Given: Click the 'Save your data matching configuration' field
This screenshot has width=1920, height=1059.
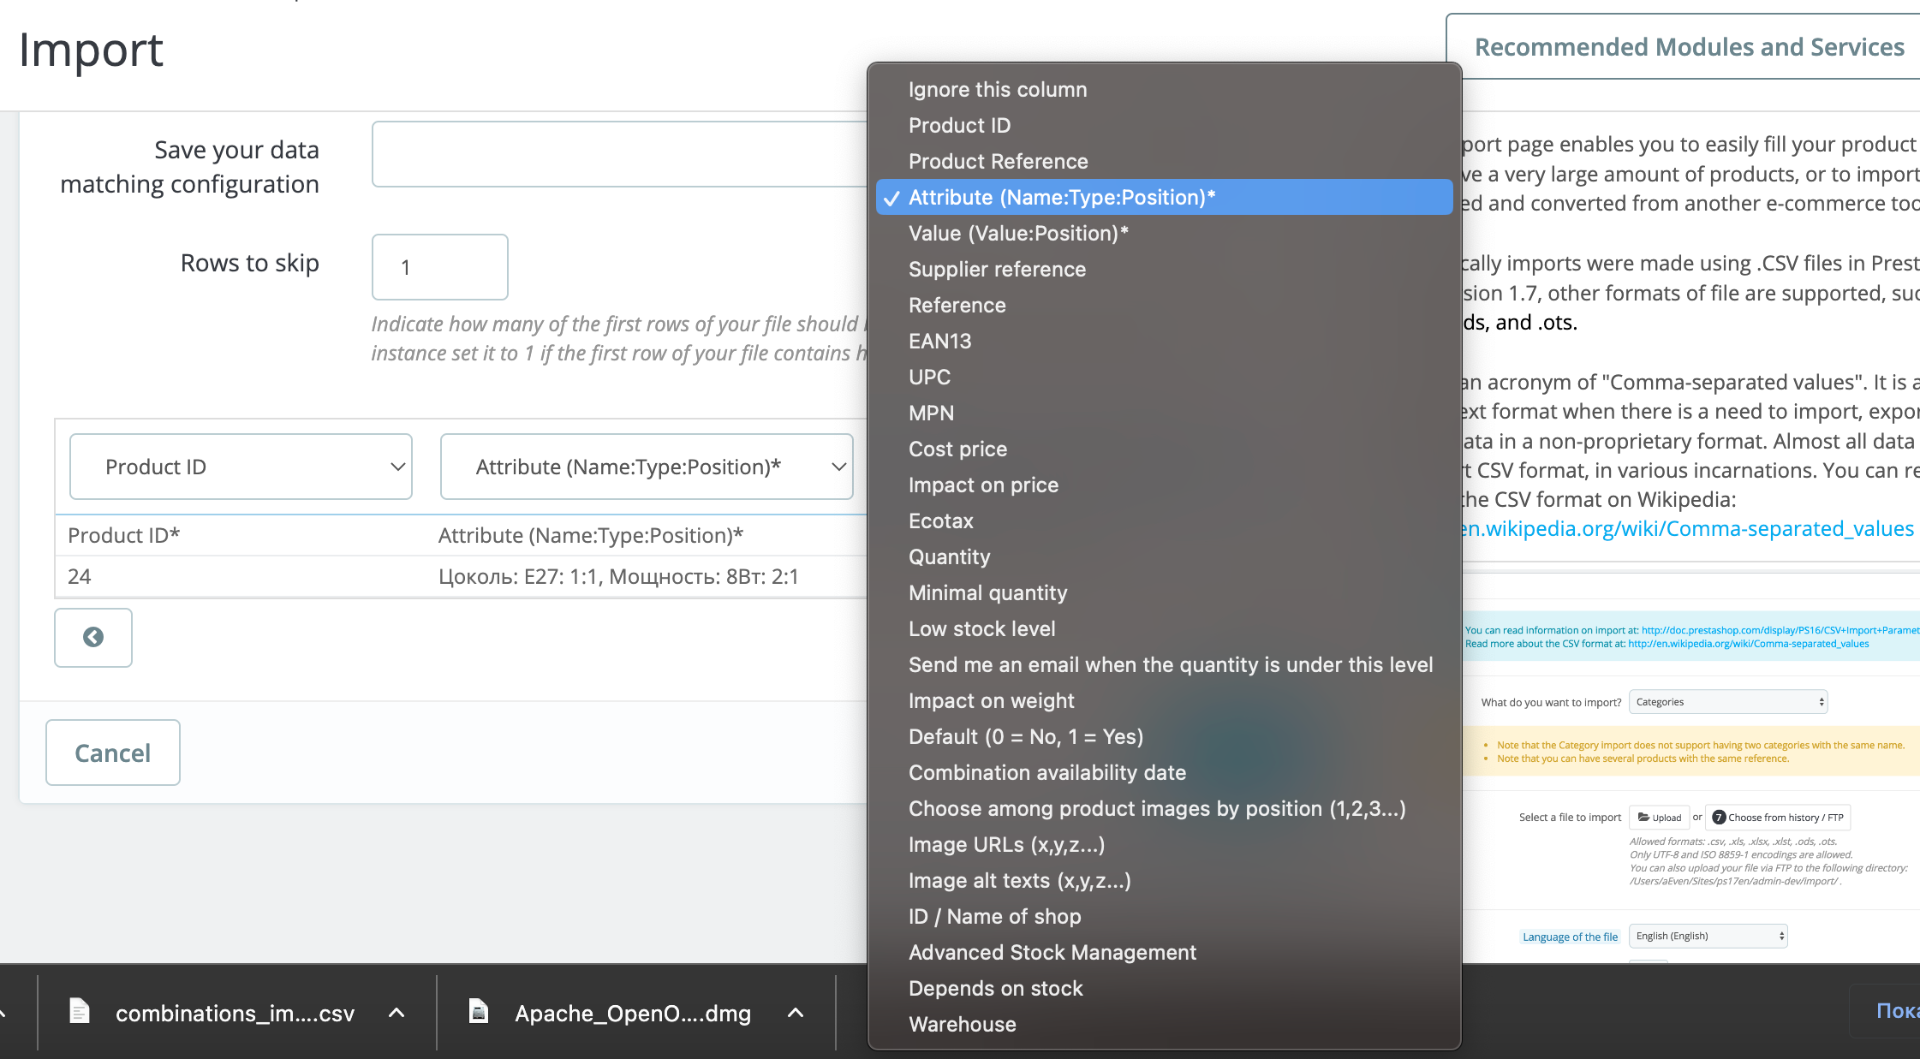Looking at the screenshot, I should pos(620,154).
